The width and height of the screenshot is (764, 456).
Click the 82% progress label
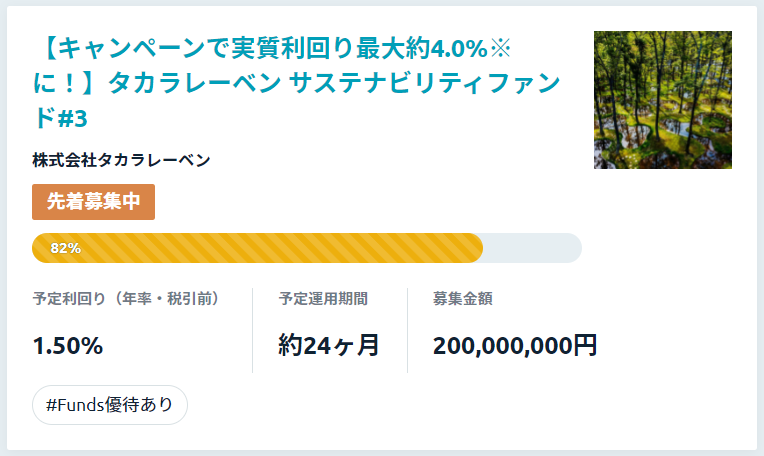(66, 248)
